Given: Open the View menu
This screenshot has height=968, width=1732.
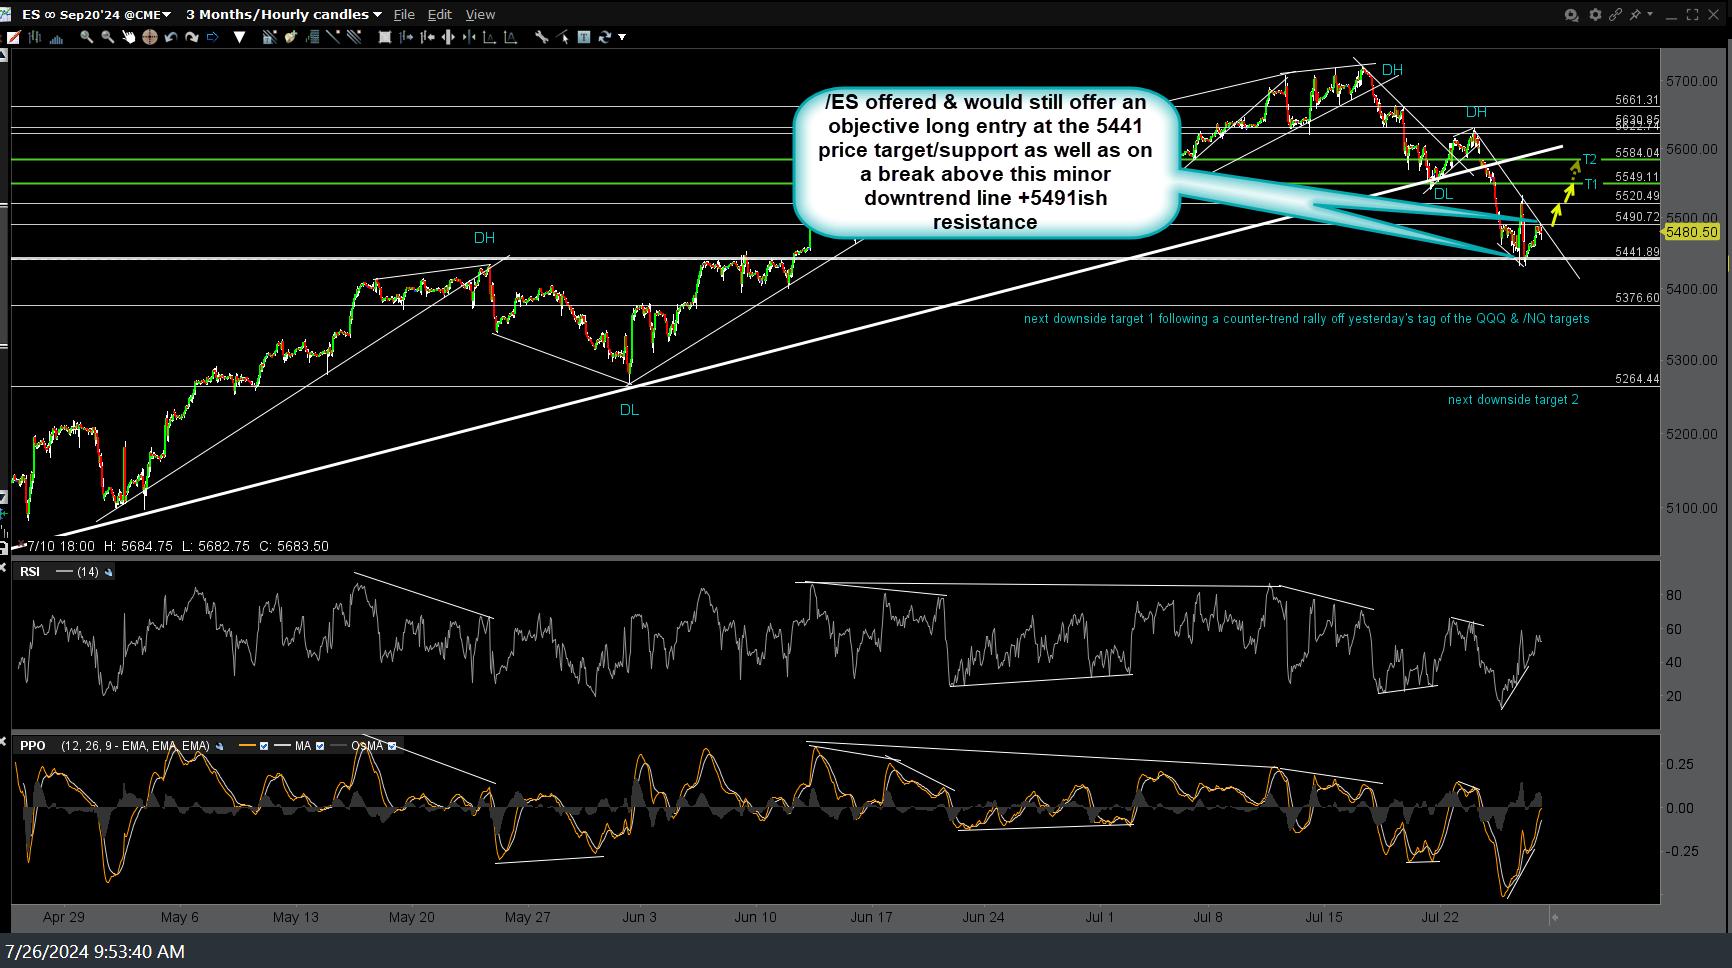Looking at the screenshot, I should point(480,14).
